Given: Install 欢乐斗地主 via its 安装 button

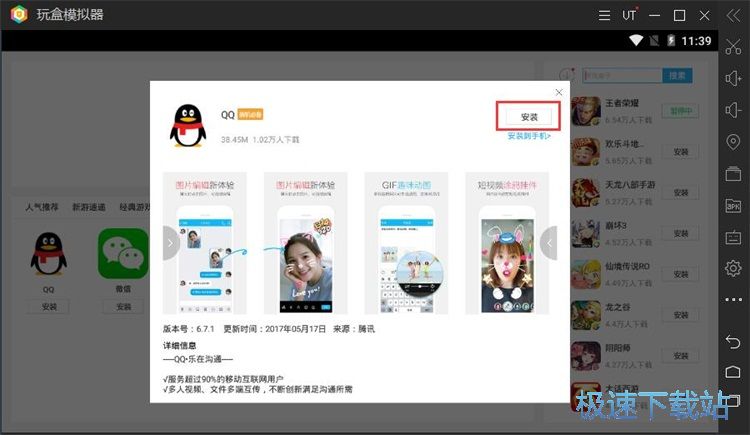Looking at the screenshot, I should point(681,152).
